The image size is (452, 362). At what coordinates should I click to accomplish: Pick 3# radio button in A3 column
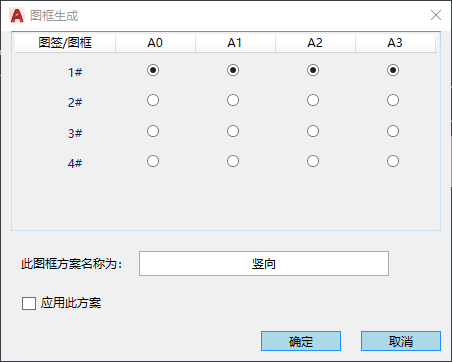(393, 131)
